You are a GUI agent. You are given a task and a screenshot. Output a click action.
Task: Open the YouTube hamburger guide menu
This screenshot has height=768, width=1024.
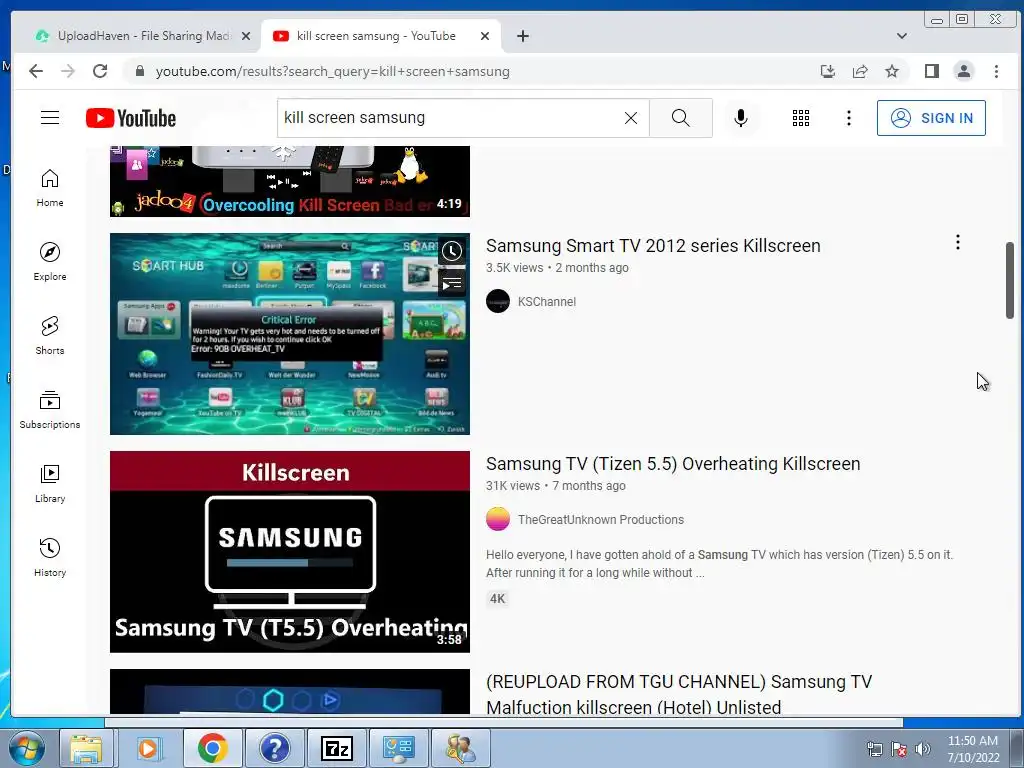50,118
